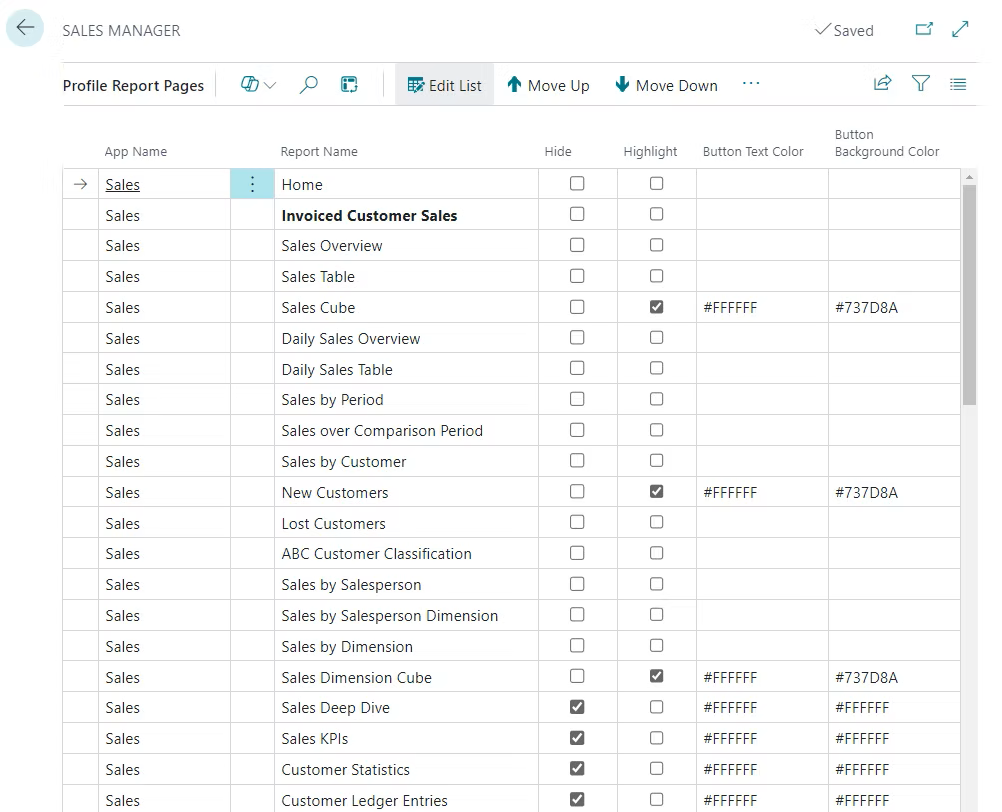Click the Report Name column header
This screenshot has width=1002, height=812.
[x=319, y=151]
